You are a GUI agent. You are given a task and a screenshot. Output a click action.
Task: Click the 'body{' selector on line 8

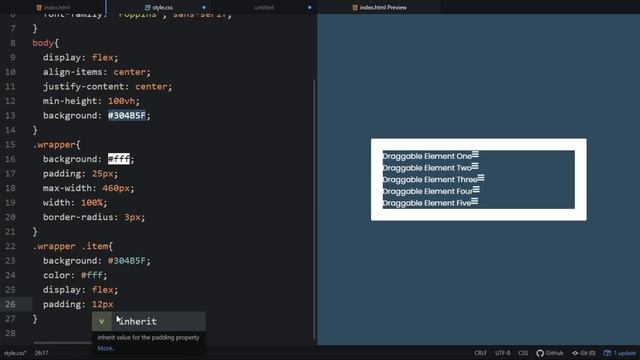pos(46,43)
